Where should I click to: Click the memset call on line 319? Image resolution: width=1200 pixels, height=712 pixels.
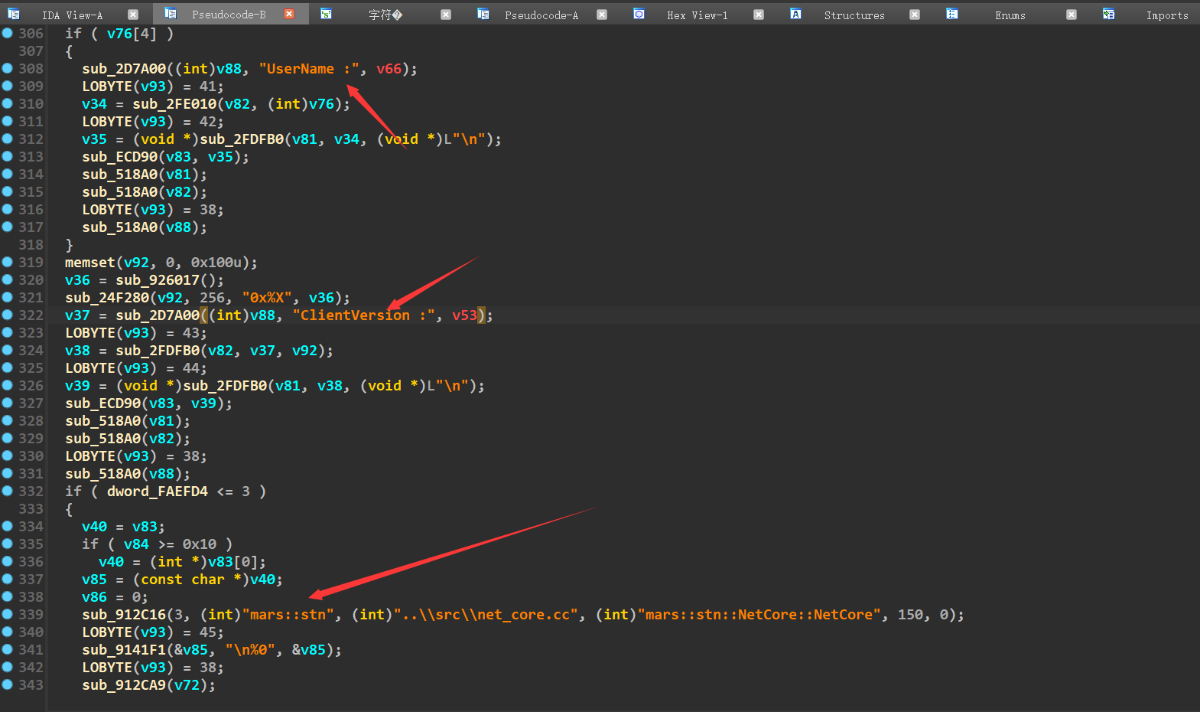(x=90, y=262)
